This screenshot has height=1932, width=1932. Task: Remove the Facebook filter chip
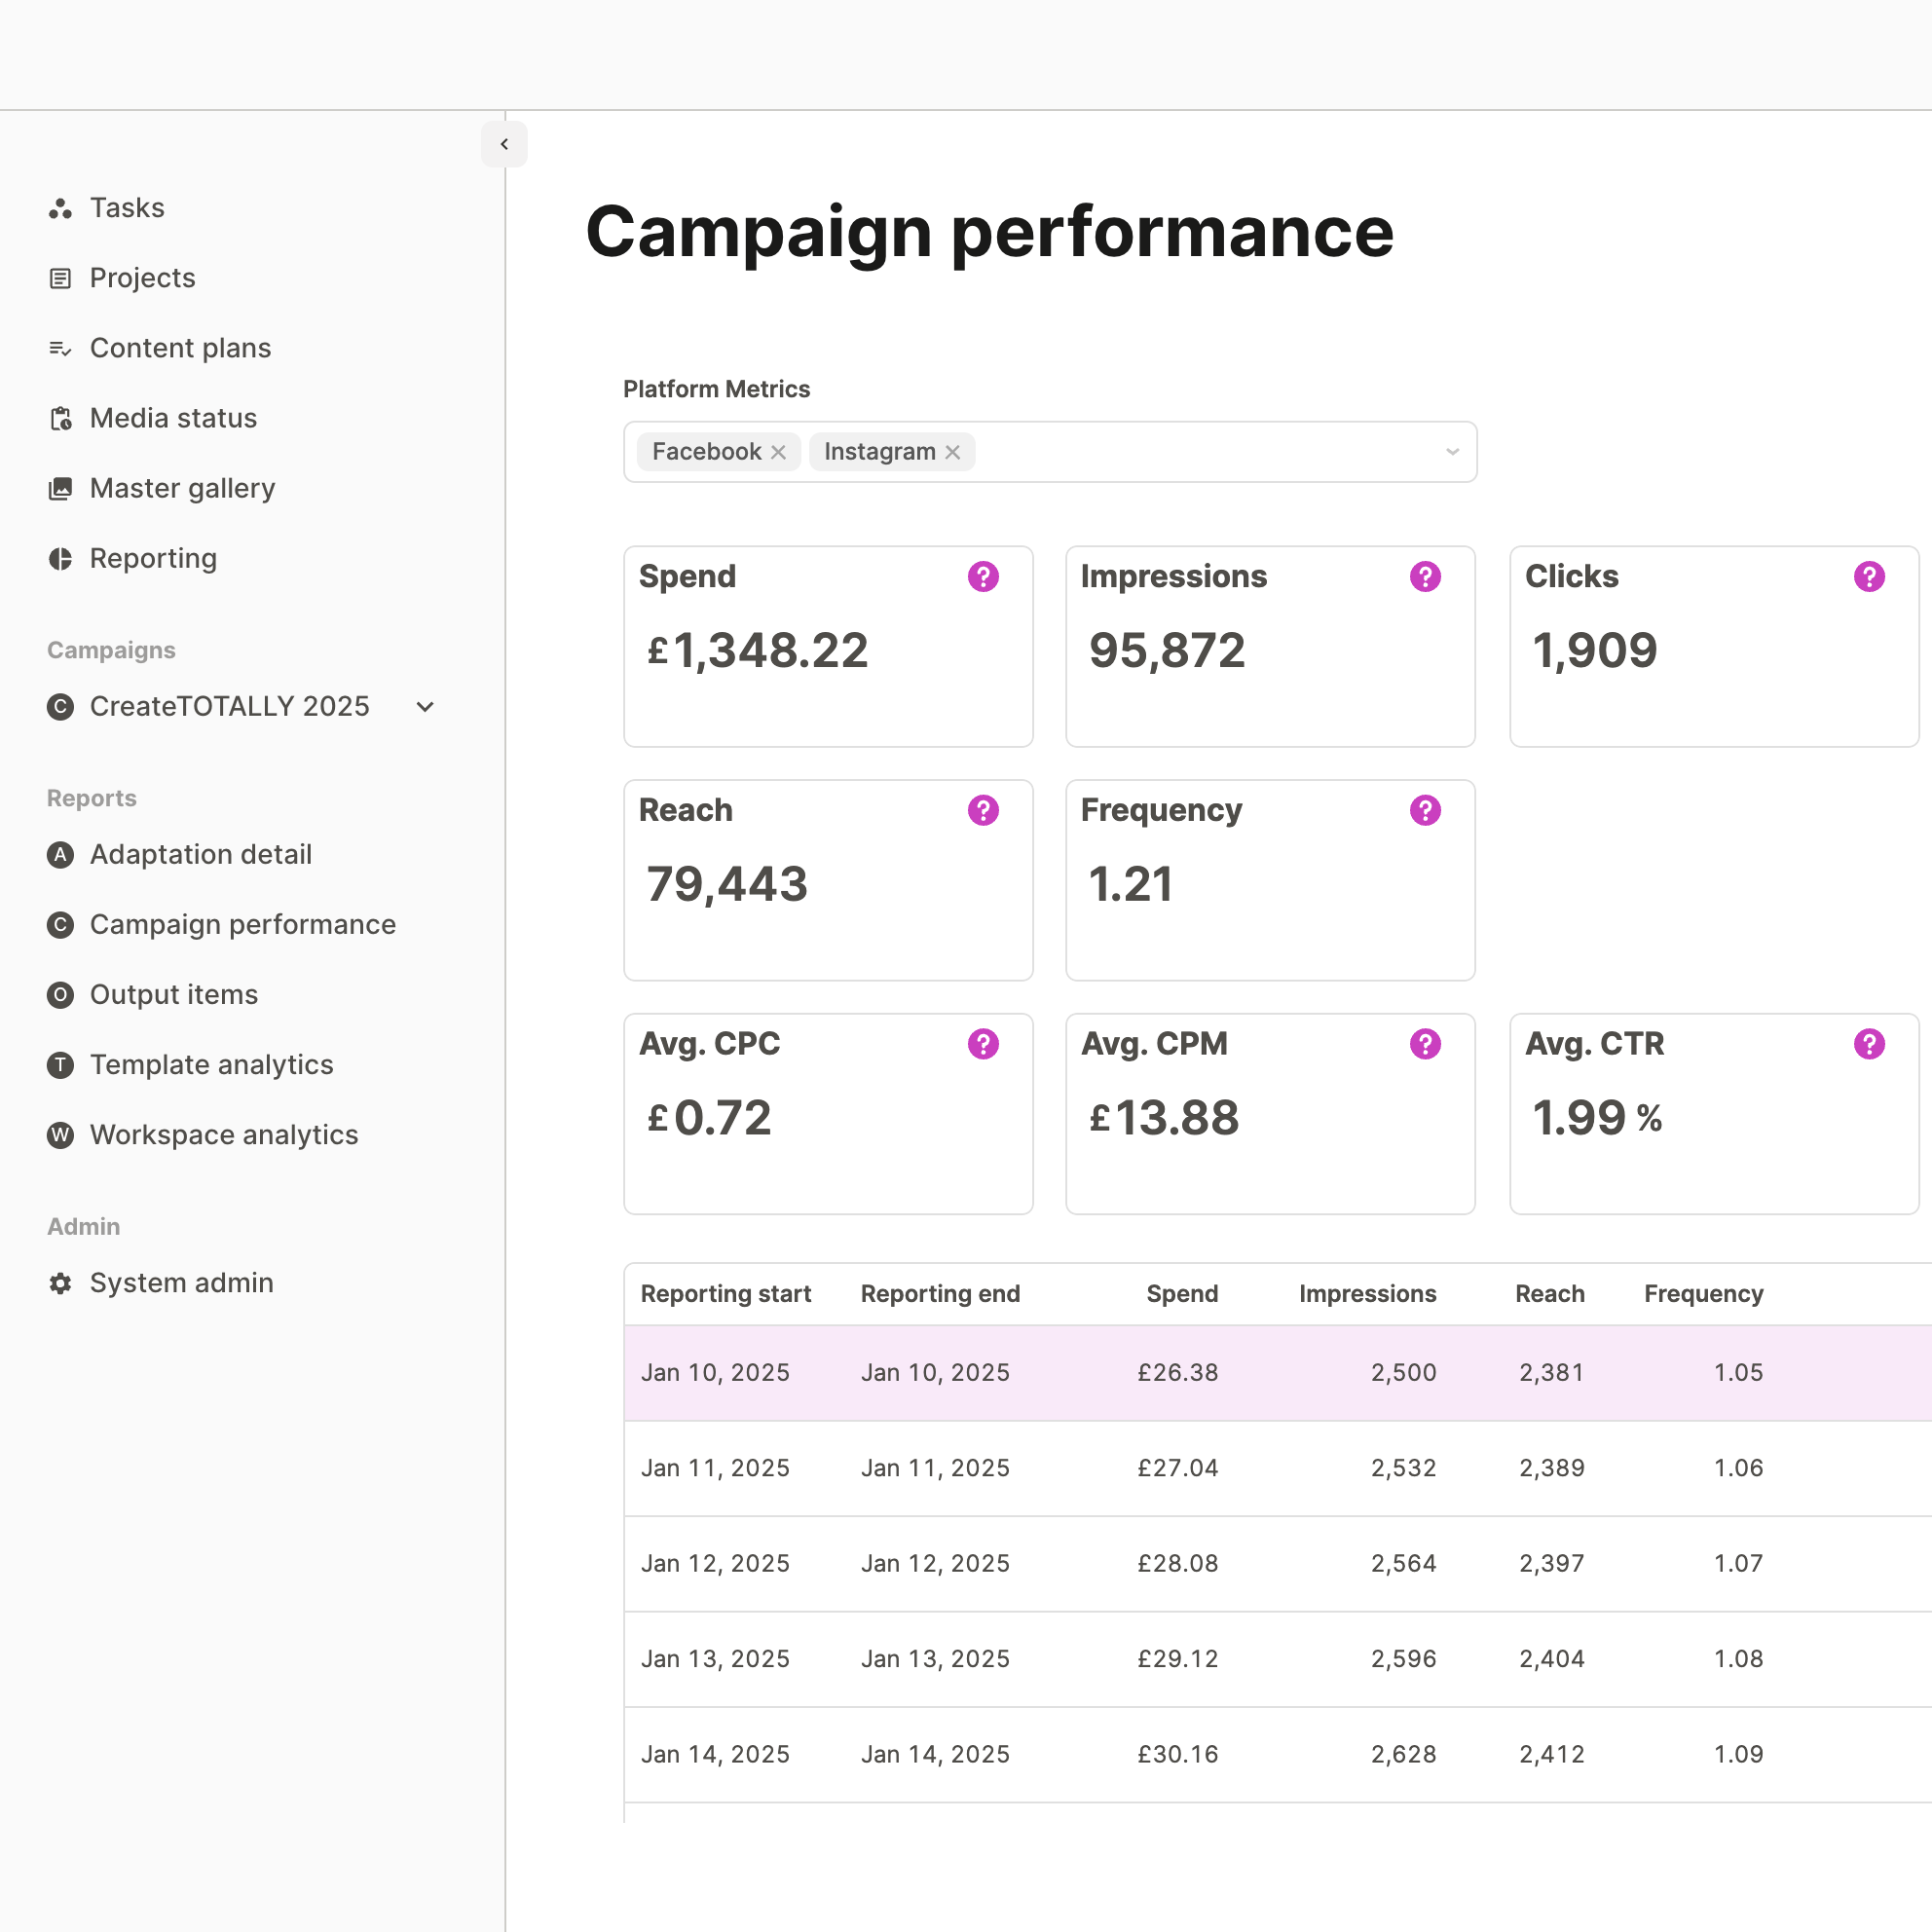(779, 451)
